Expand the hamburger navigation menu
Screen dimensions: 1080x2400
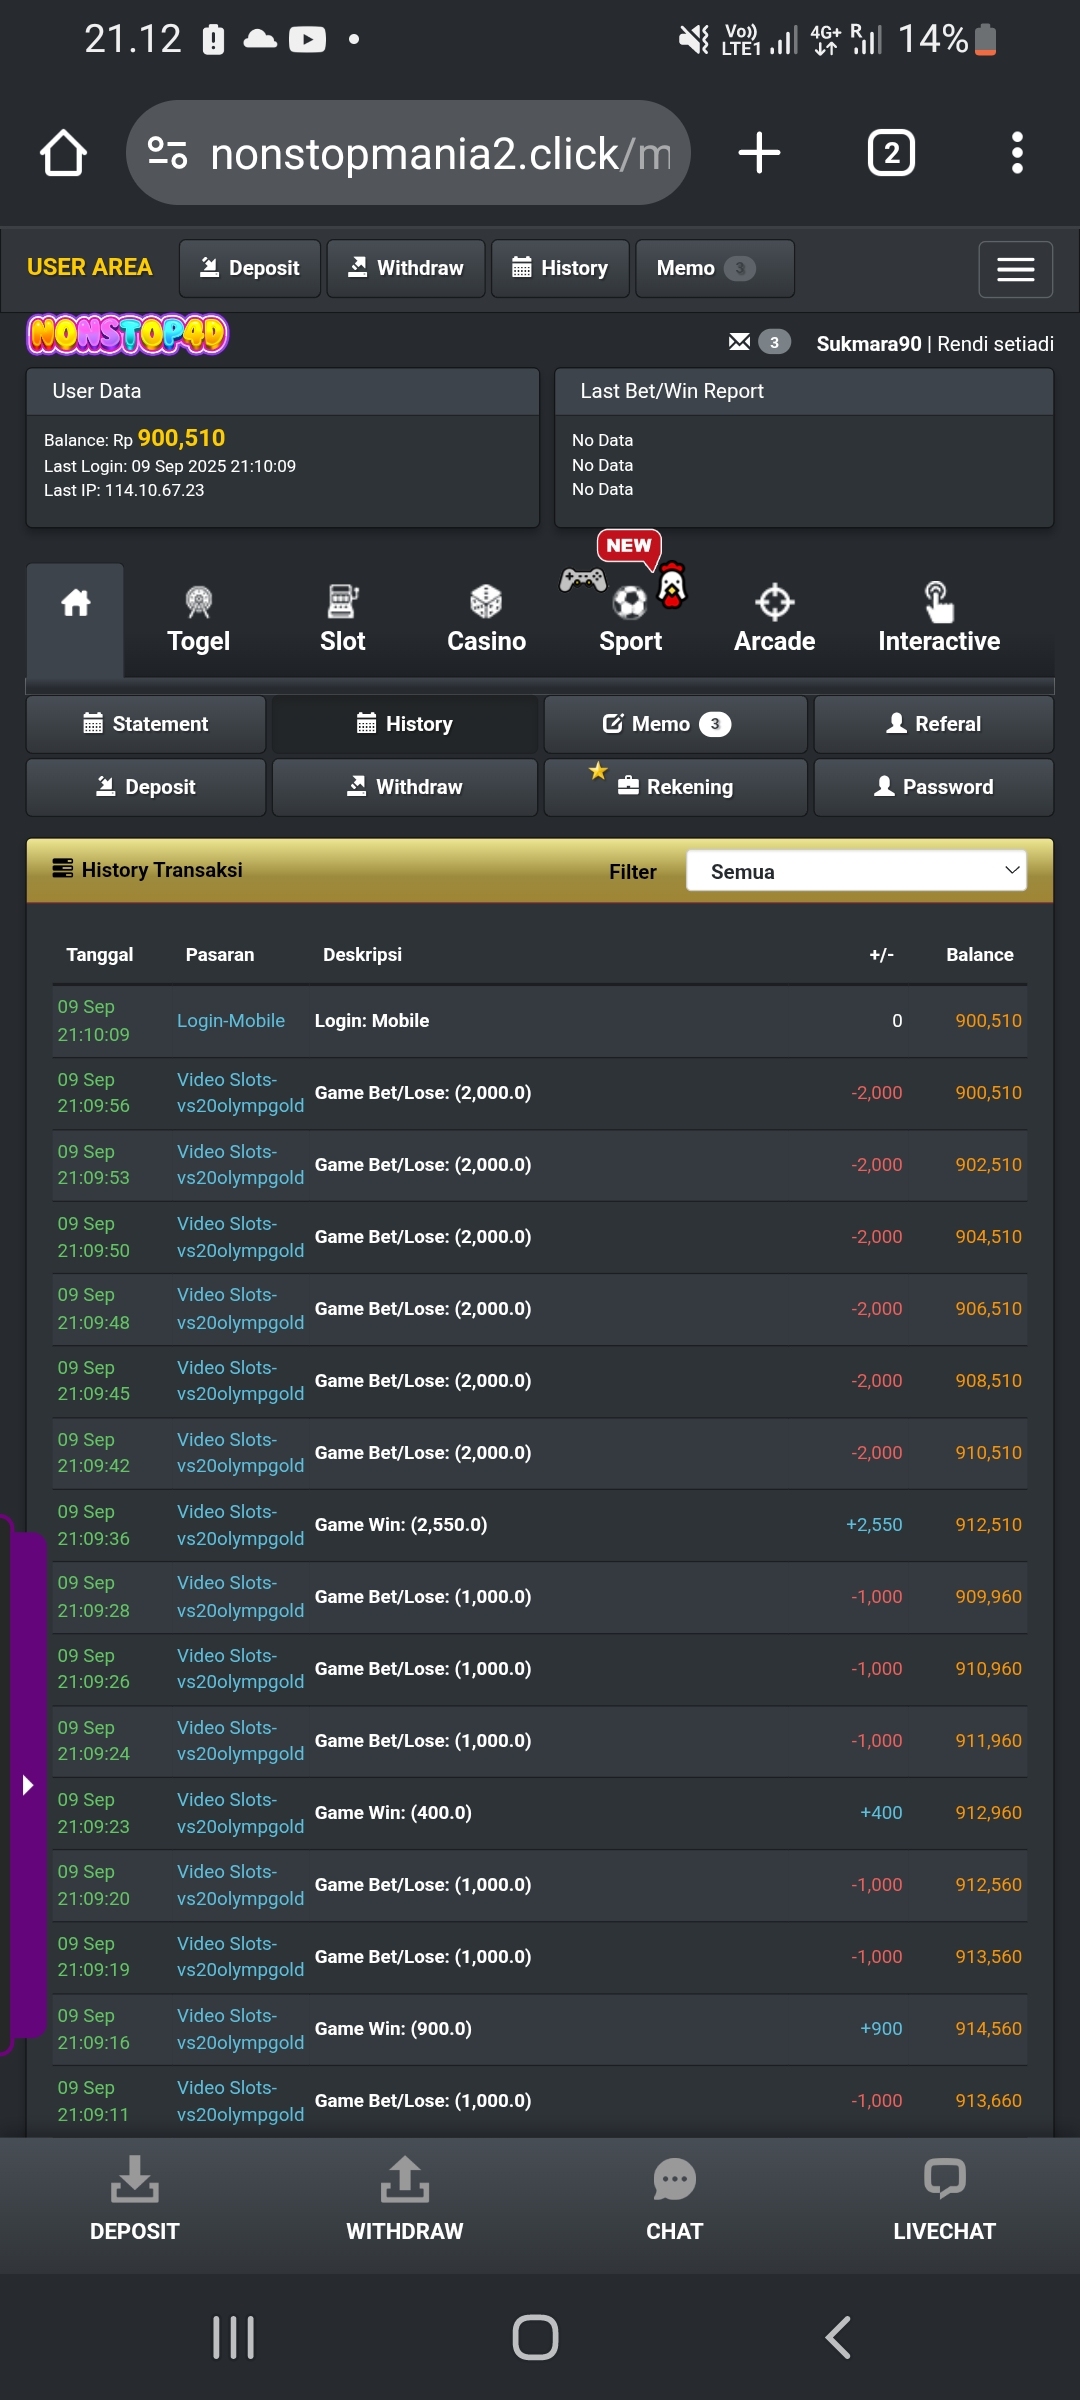click(x=1015, y=269)
